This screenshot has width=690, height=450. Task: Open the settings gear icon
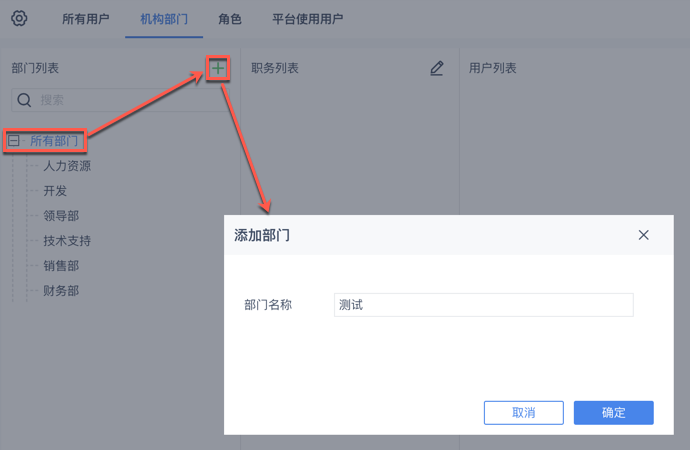tap(19, 18)
